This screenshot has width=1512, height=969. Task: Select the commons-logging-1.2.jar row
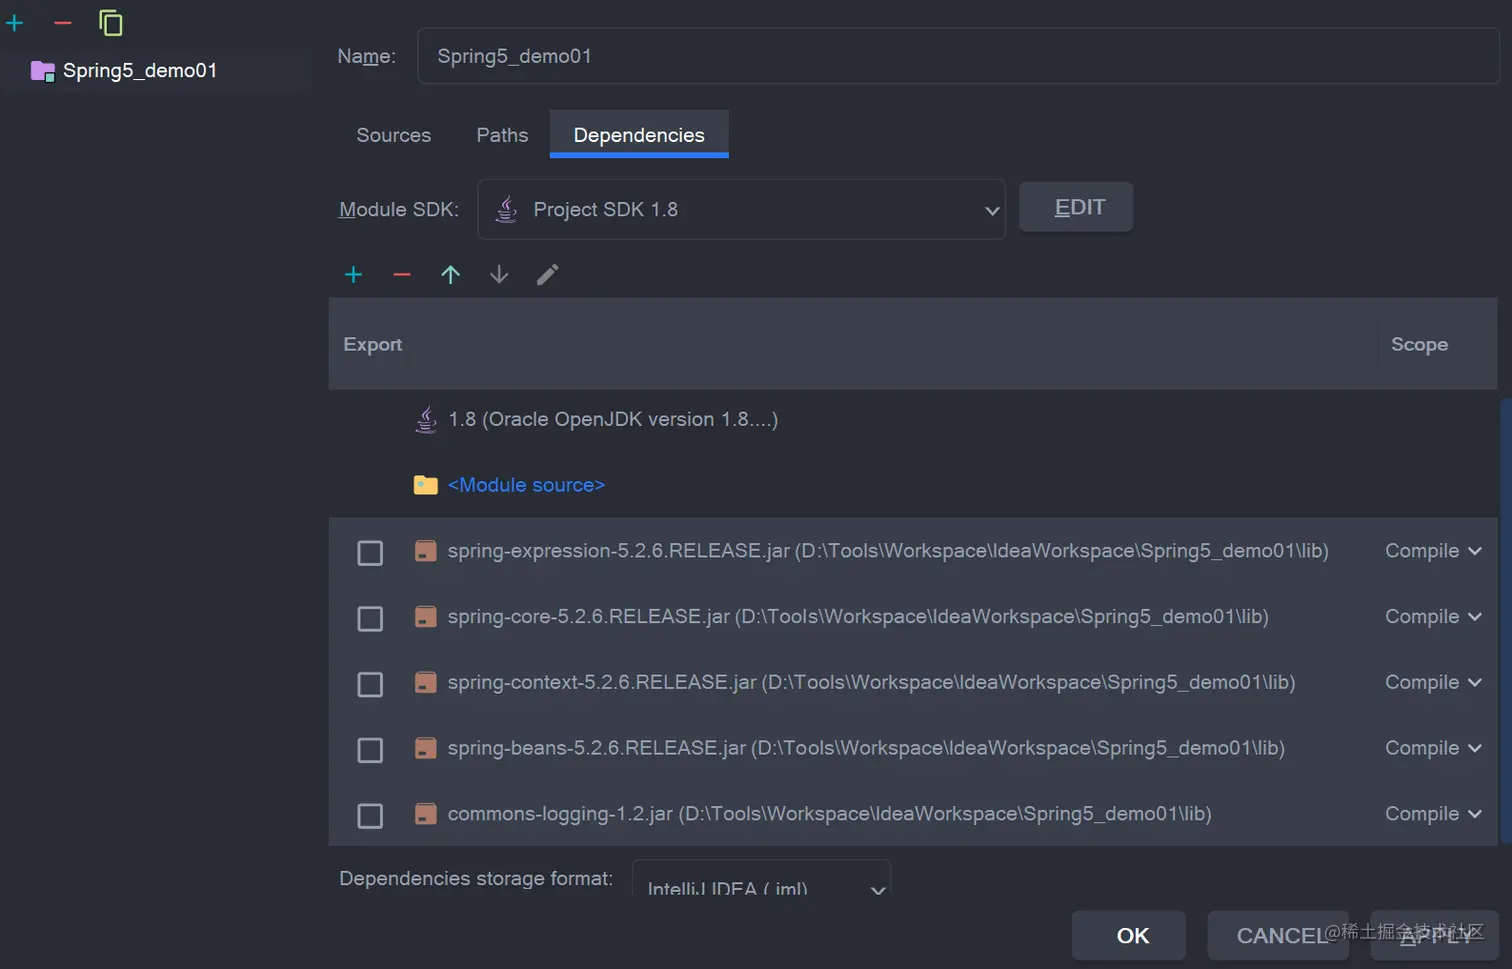click(x=912, y=814)
